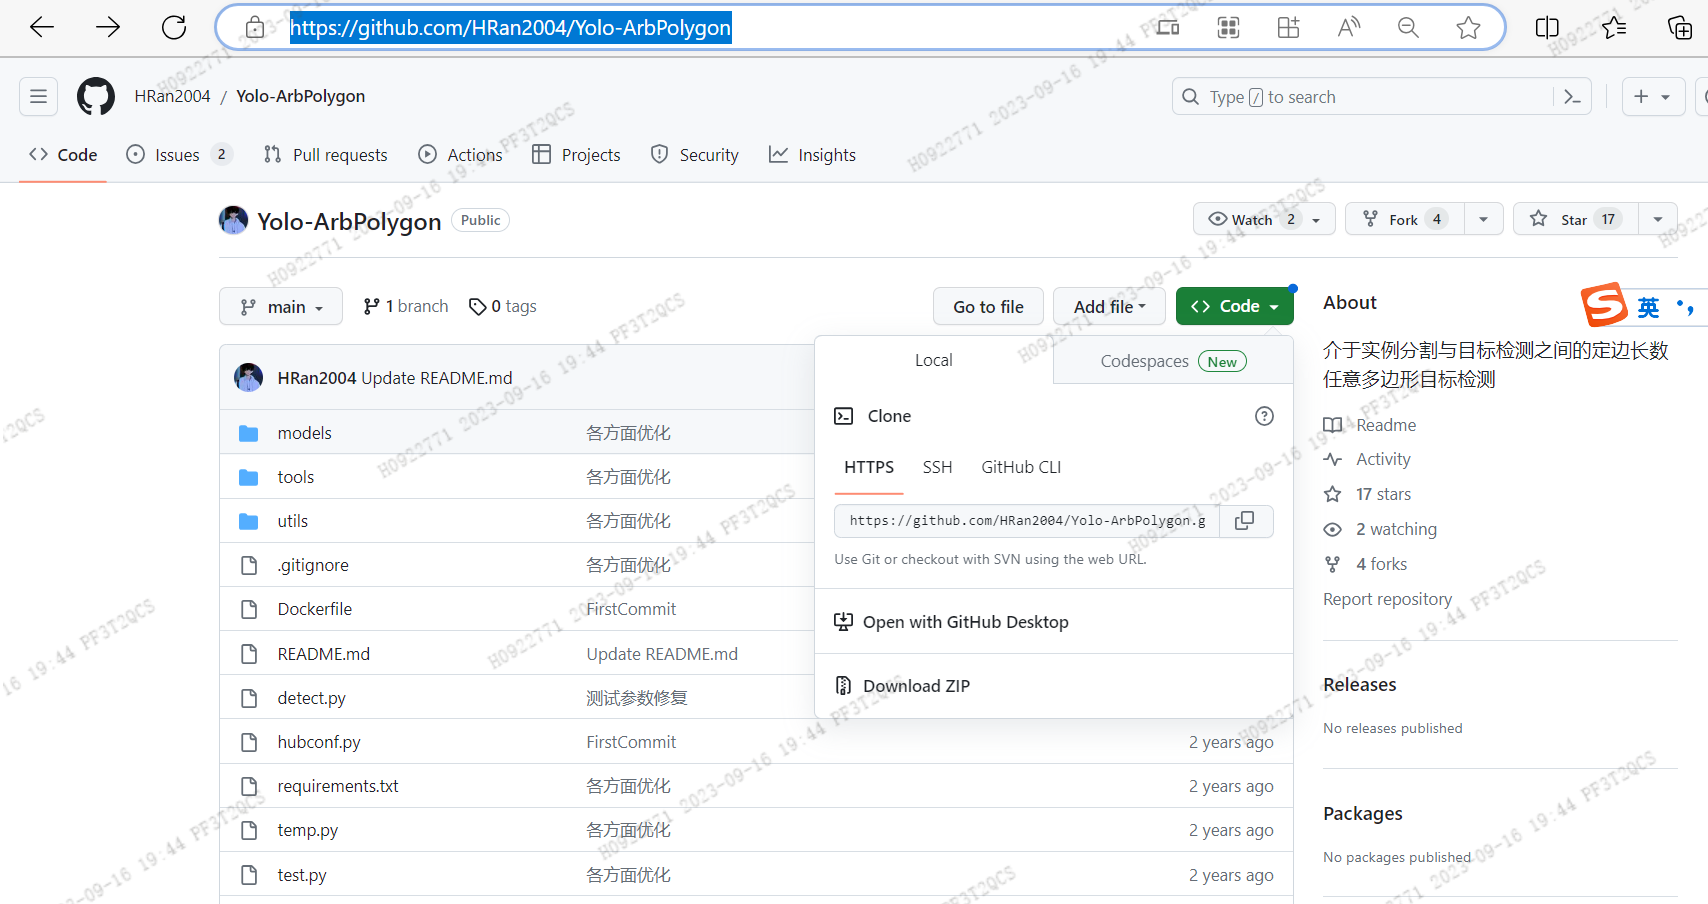Open the Readme link in About

click(x=1369, y=425)
